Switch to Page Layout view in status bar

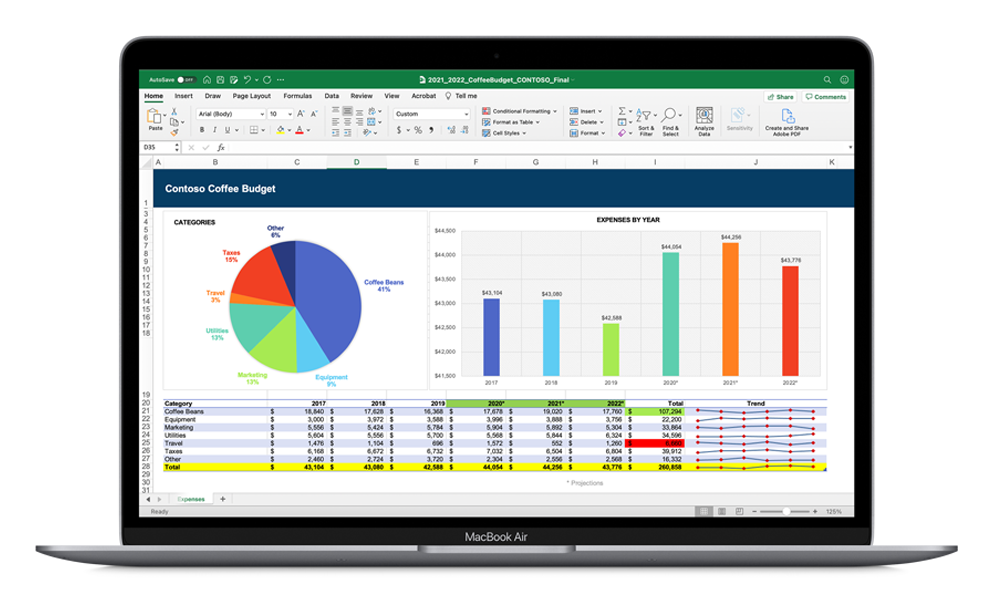(721, 511)
